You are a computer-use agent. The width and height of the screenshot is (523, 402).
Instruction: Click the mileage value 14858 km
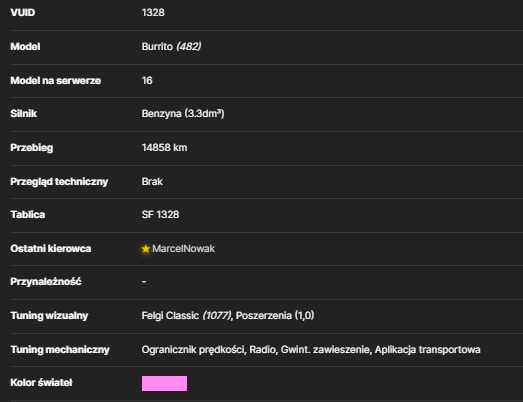point(164,147)
